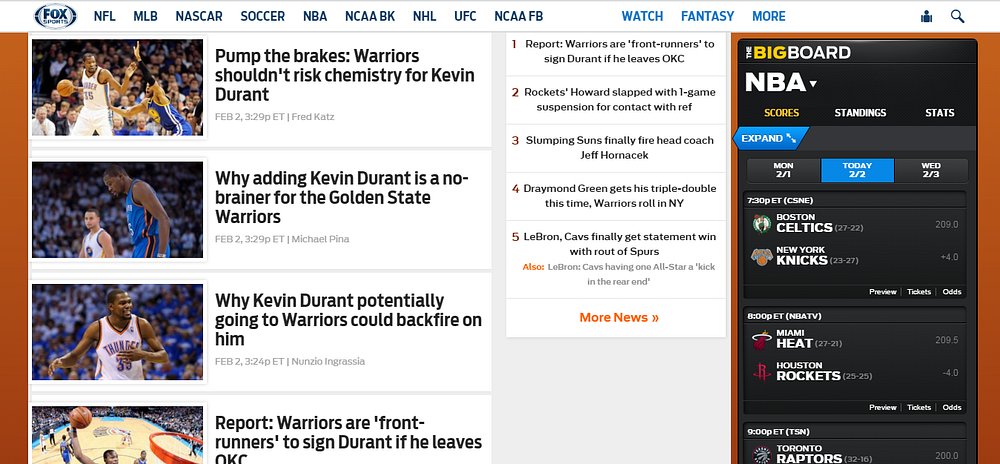1000x464 pixels.
Task: Open 'could backfire on him' Durant headline
Action: coord(348,319)
